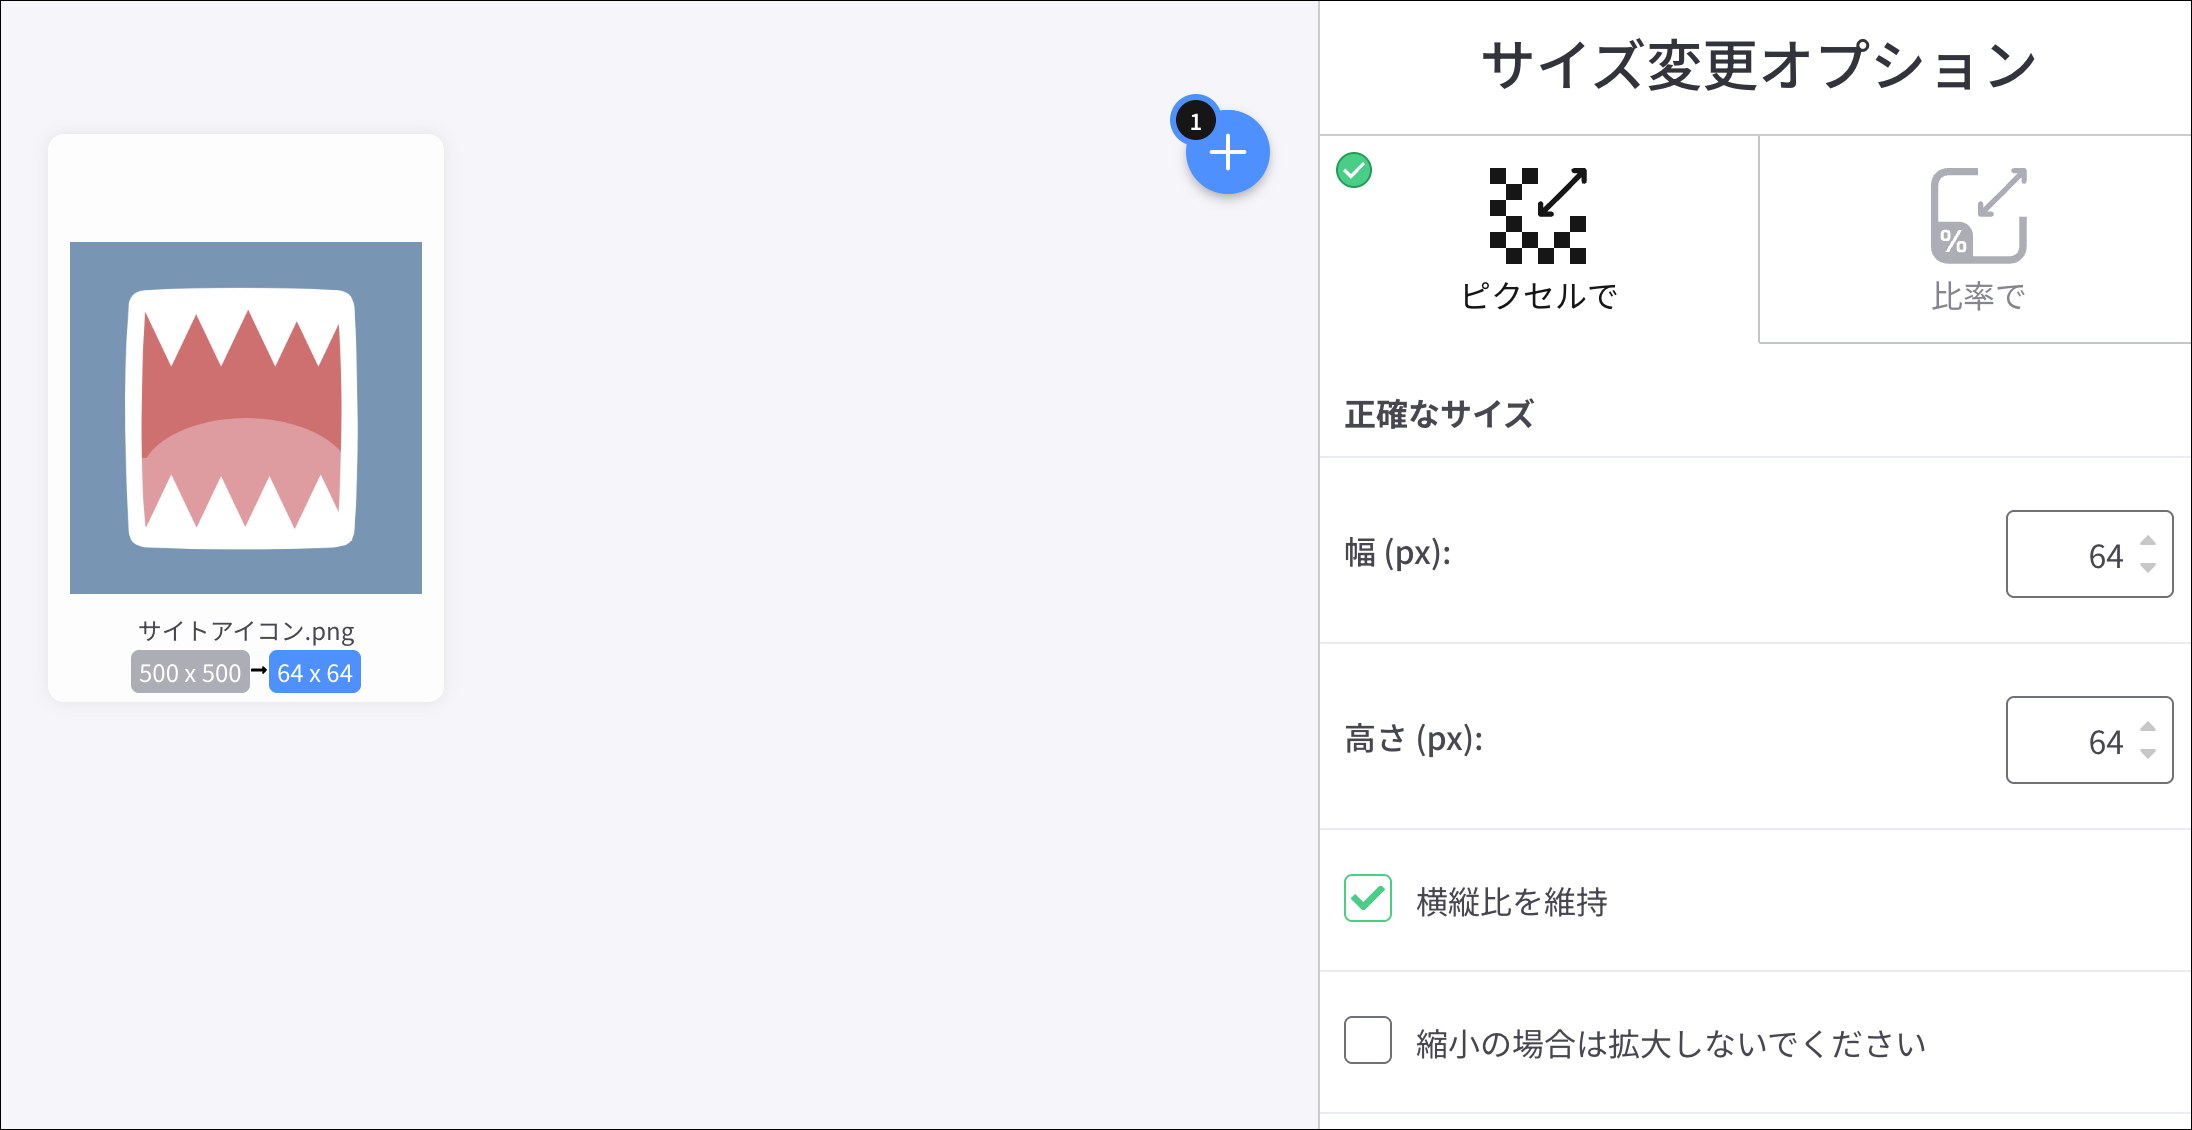
Task: Select the サイトアイコン.png thumbnail image
Action: point(246,418)
